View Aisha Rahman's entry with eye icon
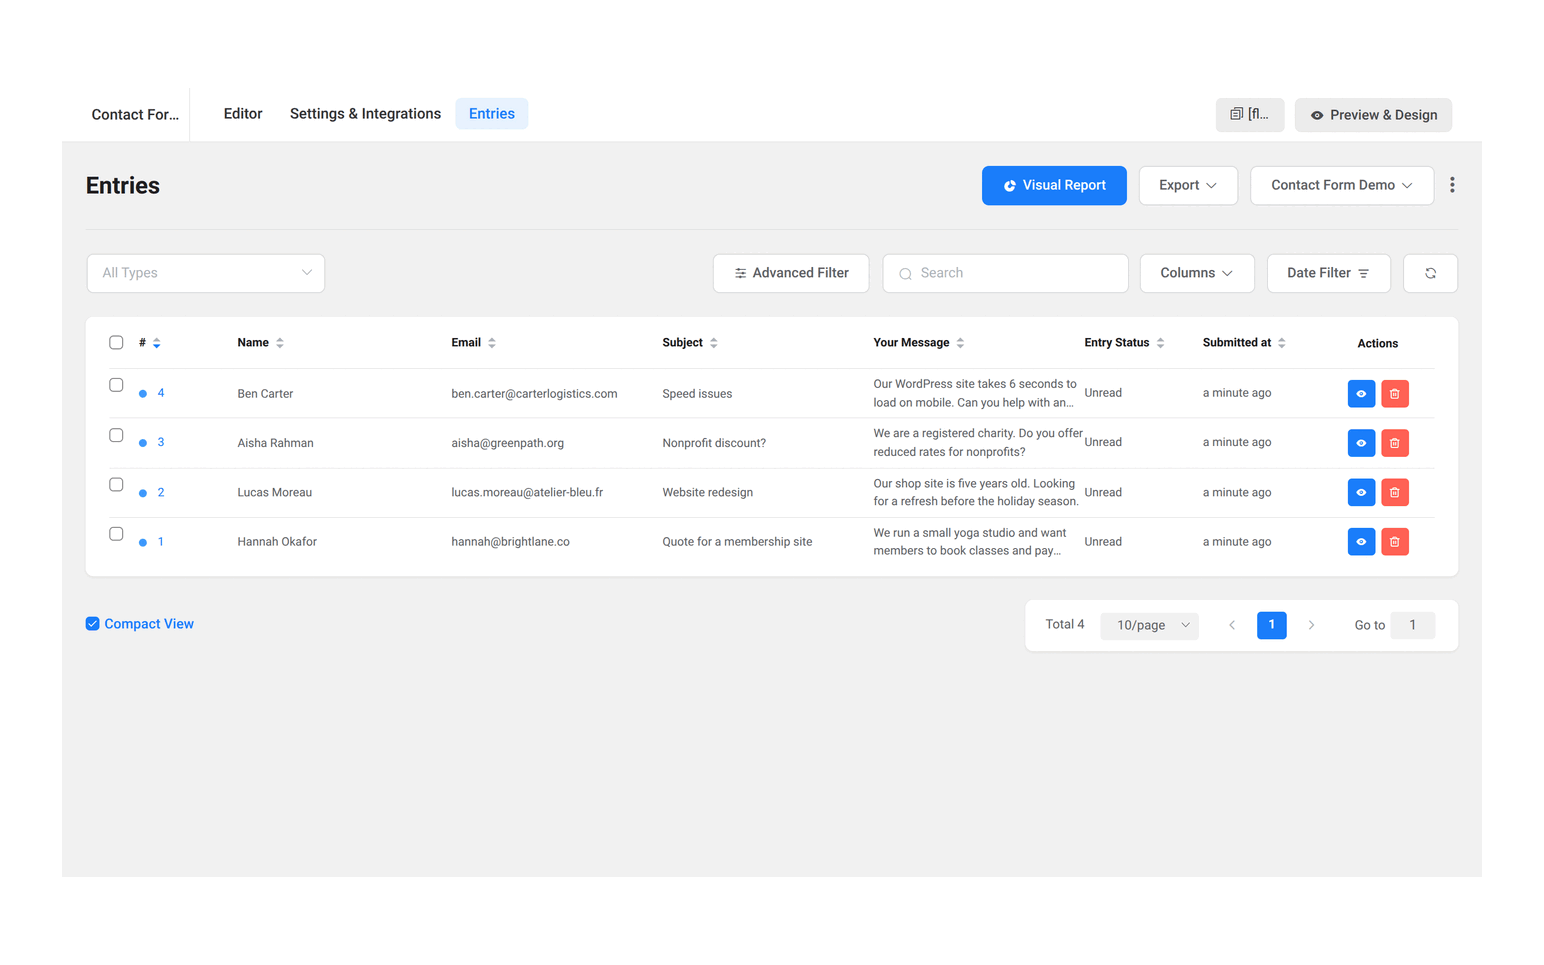 pos(1361,443)
